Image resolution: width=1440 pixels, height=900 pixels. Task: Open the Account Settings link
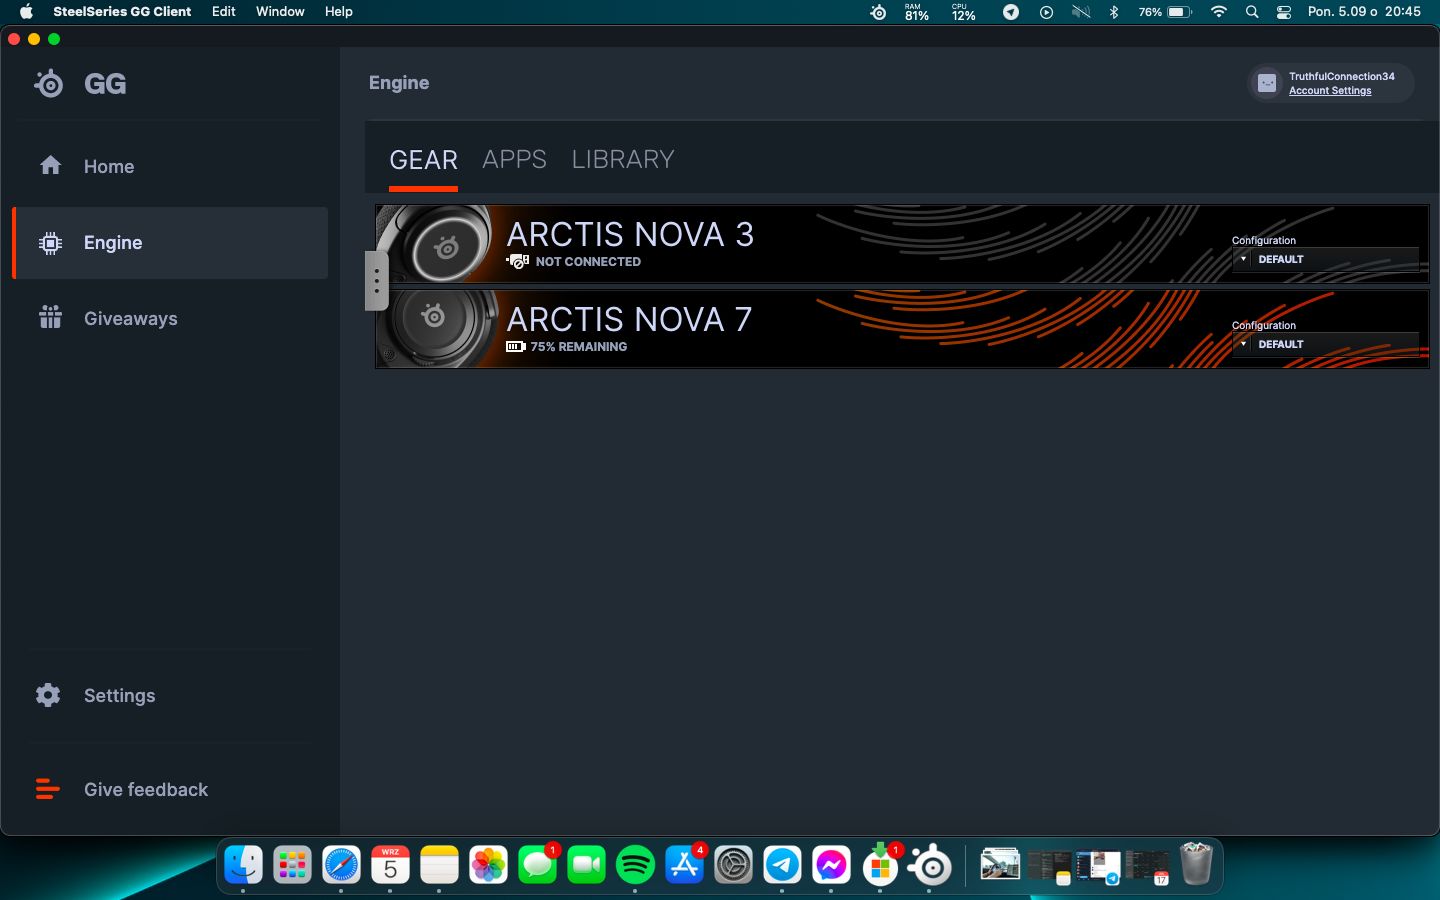click(x=1330, y=91)
